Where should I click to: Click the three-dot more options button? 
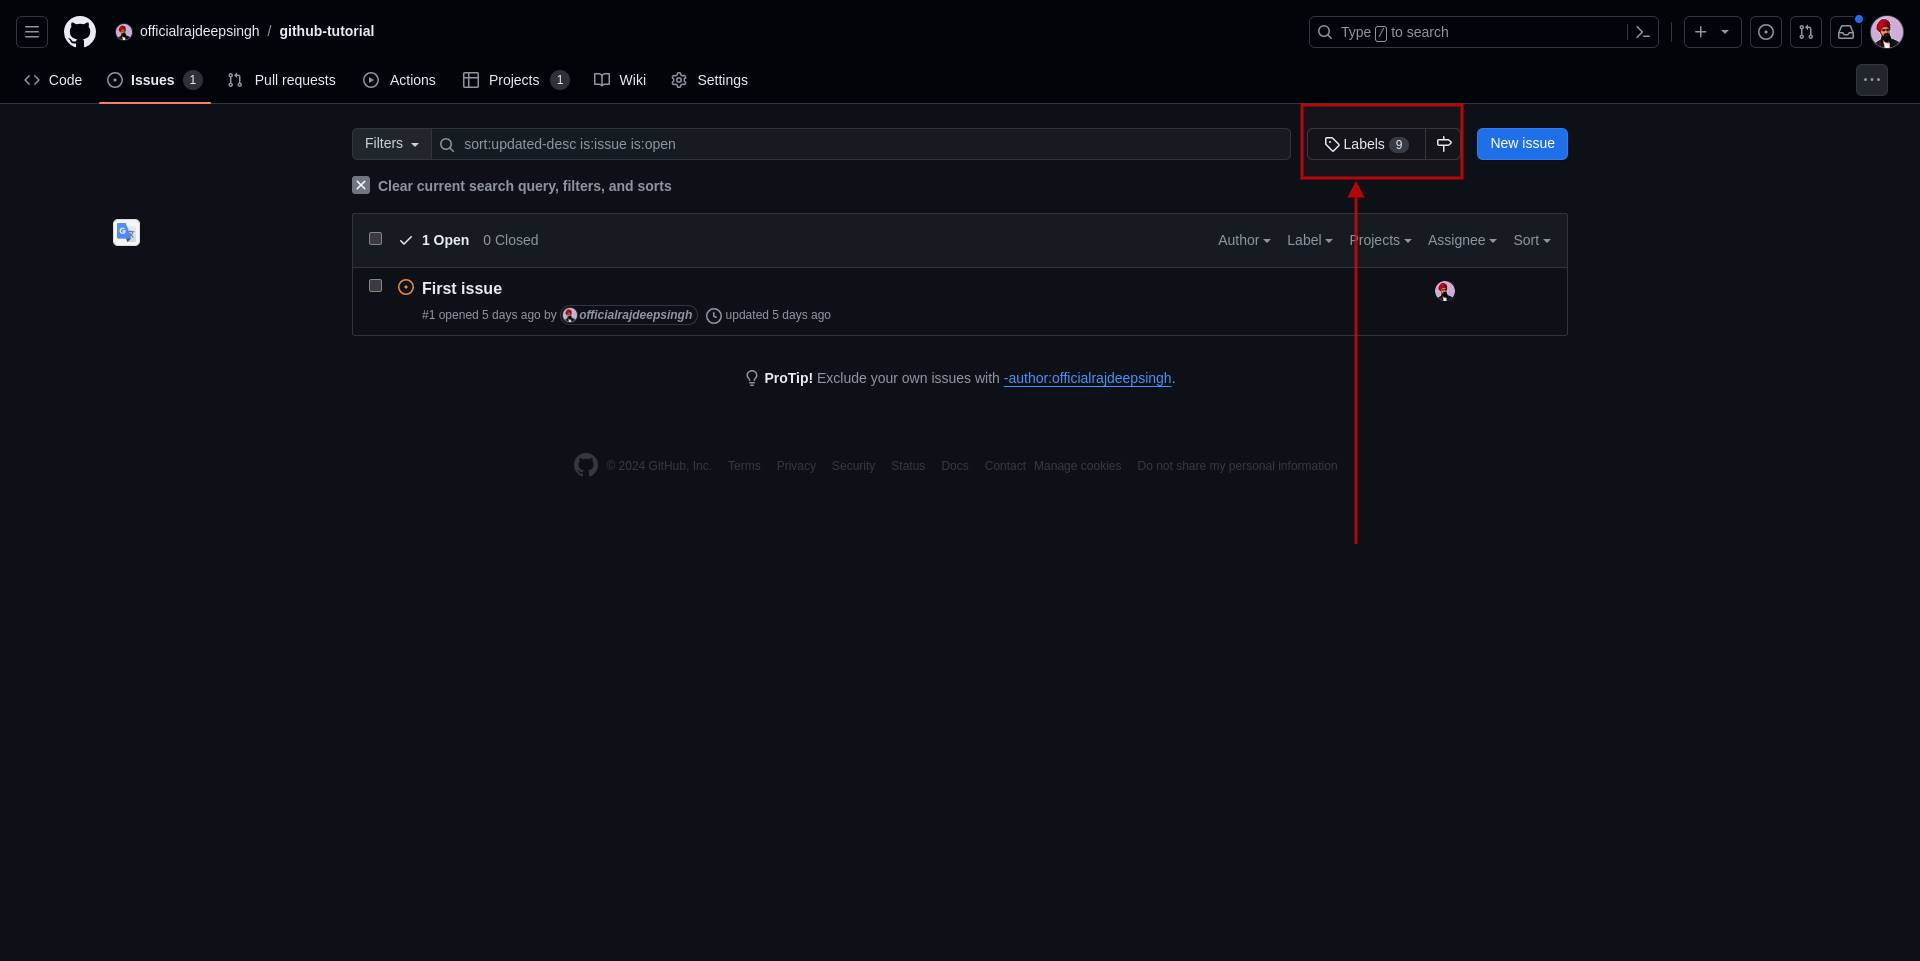point(1872,80)
